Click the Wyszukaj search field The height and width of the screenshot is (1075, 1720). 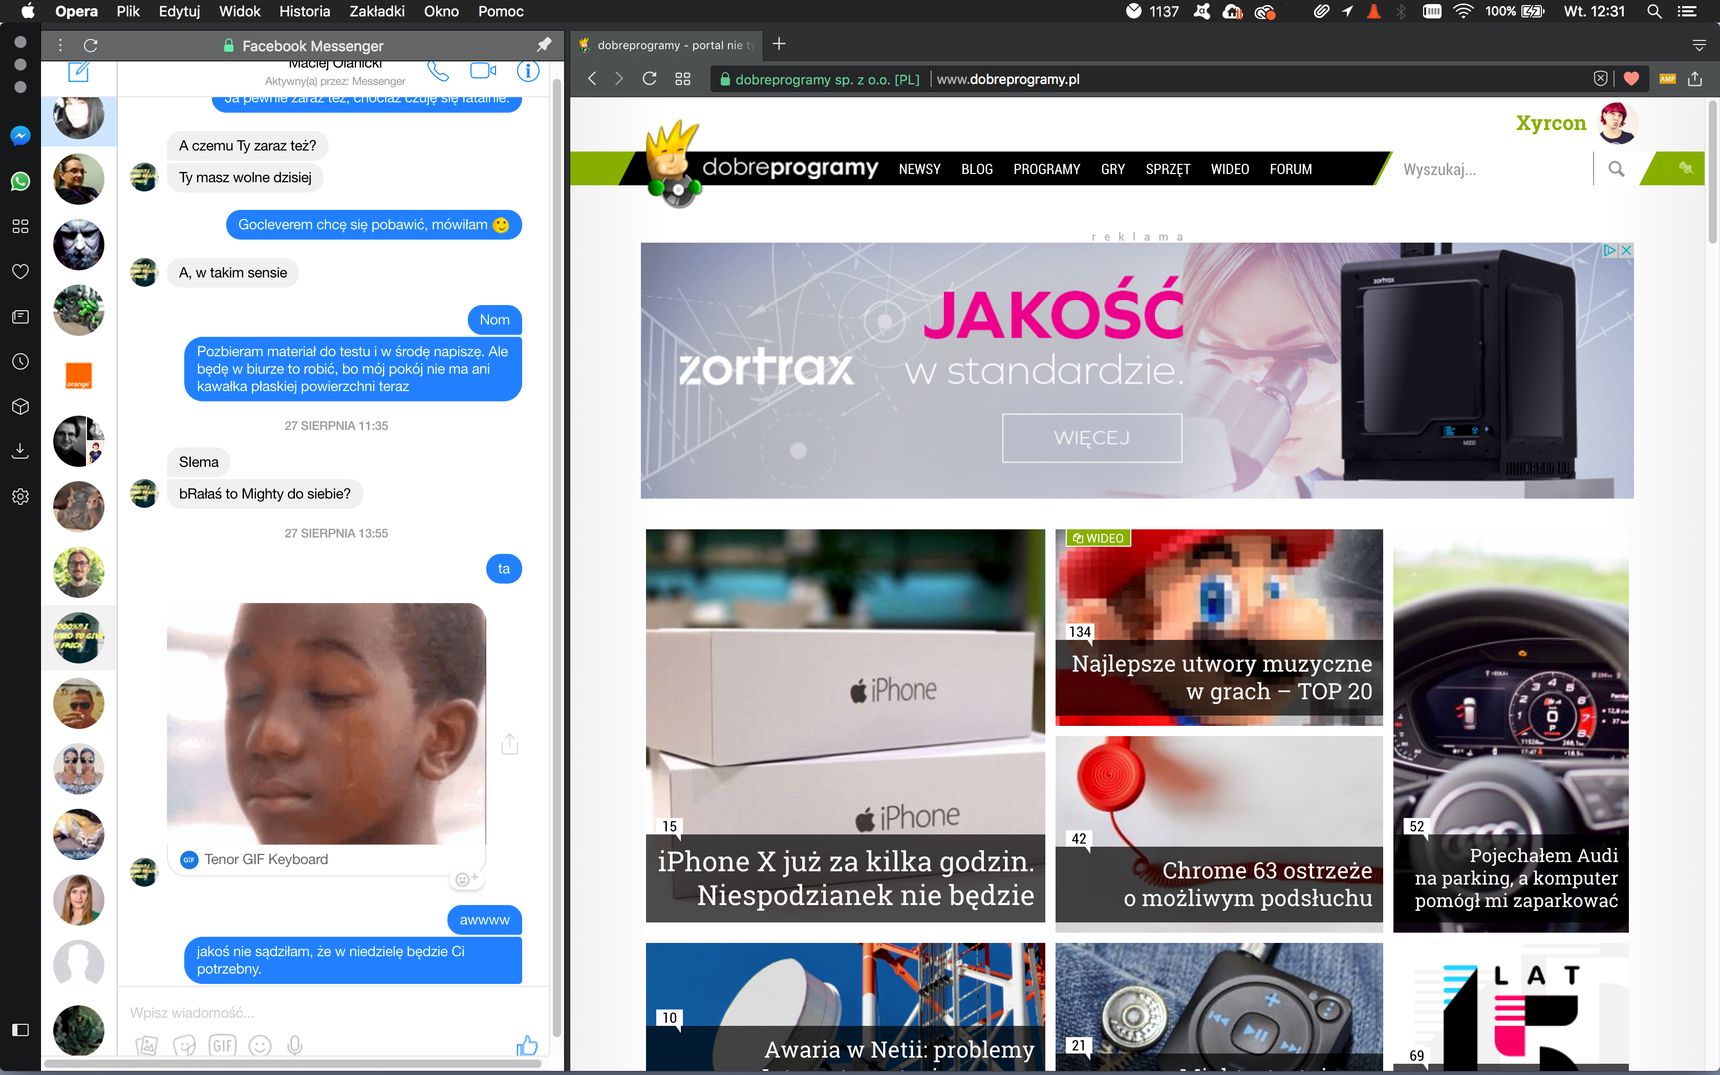tap(1490, 169)
